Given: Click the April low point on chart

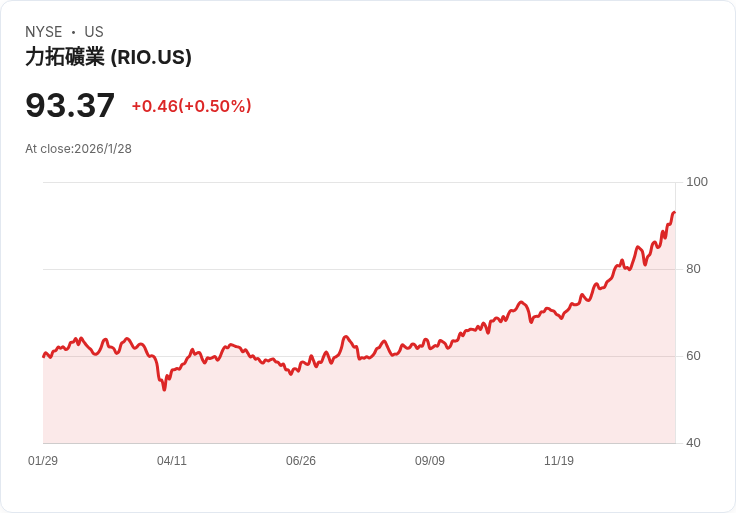Looking at the screenshot, I should [164, 389].
